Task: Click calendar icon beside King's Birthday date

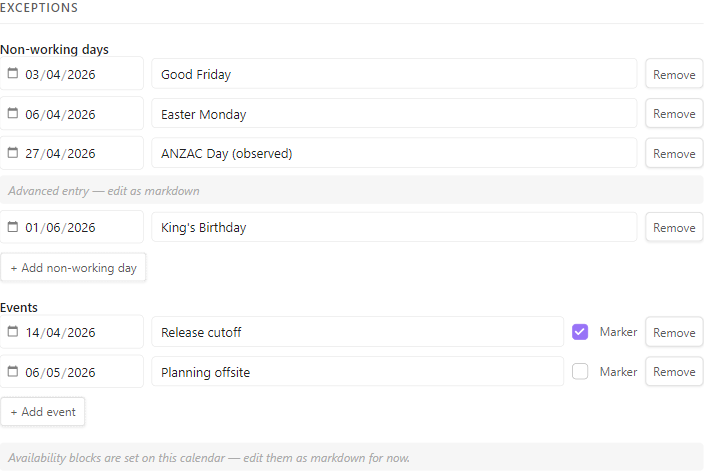Action: tap(13, 227)
